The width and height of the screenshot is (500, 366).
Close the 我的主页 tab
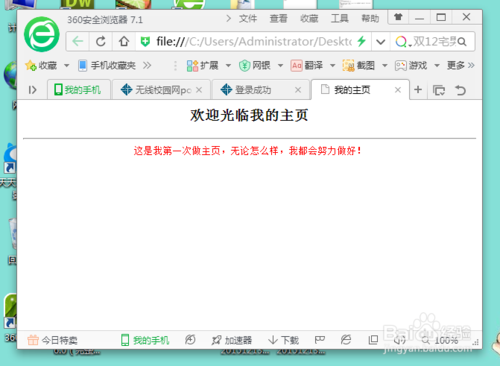(x=398, y=90)
